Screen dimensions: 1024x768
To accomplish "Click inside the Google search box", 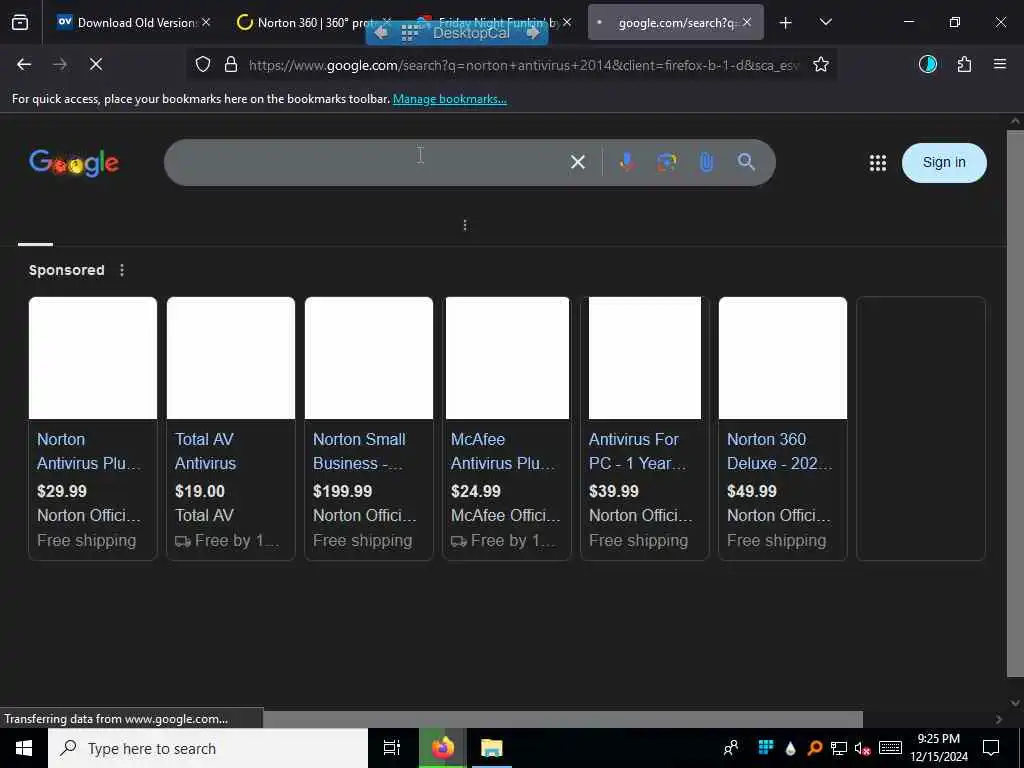I will tap(366, 162).
